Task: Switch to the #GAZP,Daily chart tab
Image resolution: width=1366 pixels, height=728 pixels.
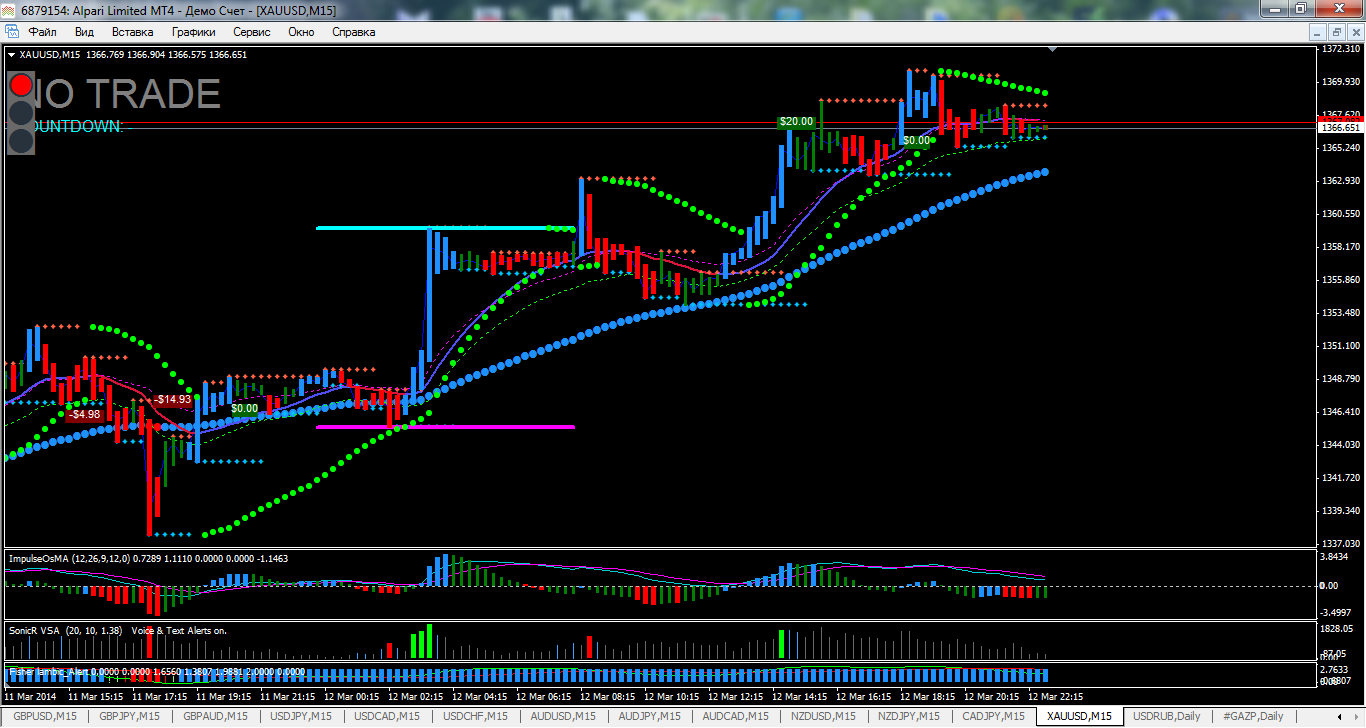Action: [x=1253, y=716]
